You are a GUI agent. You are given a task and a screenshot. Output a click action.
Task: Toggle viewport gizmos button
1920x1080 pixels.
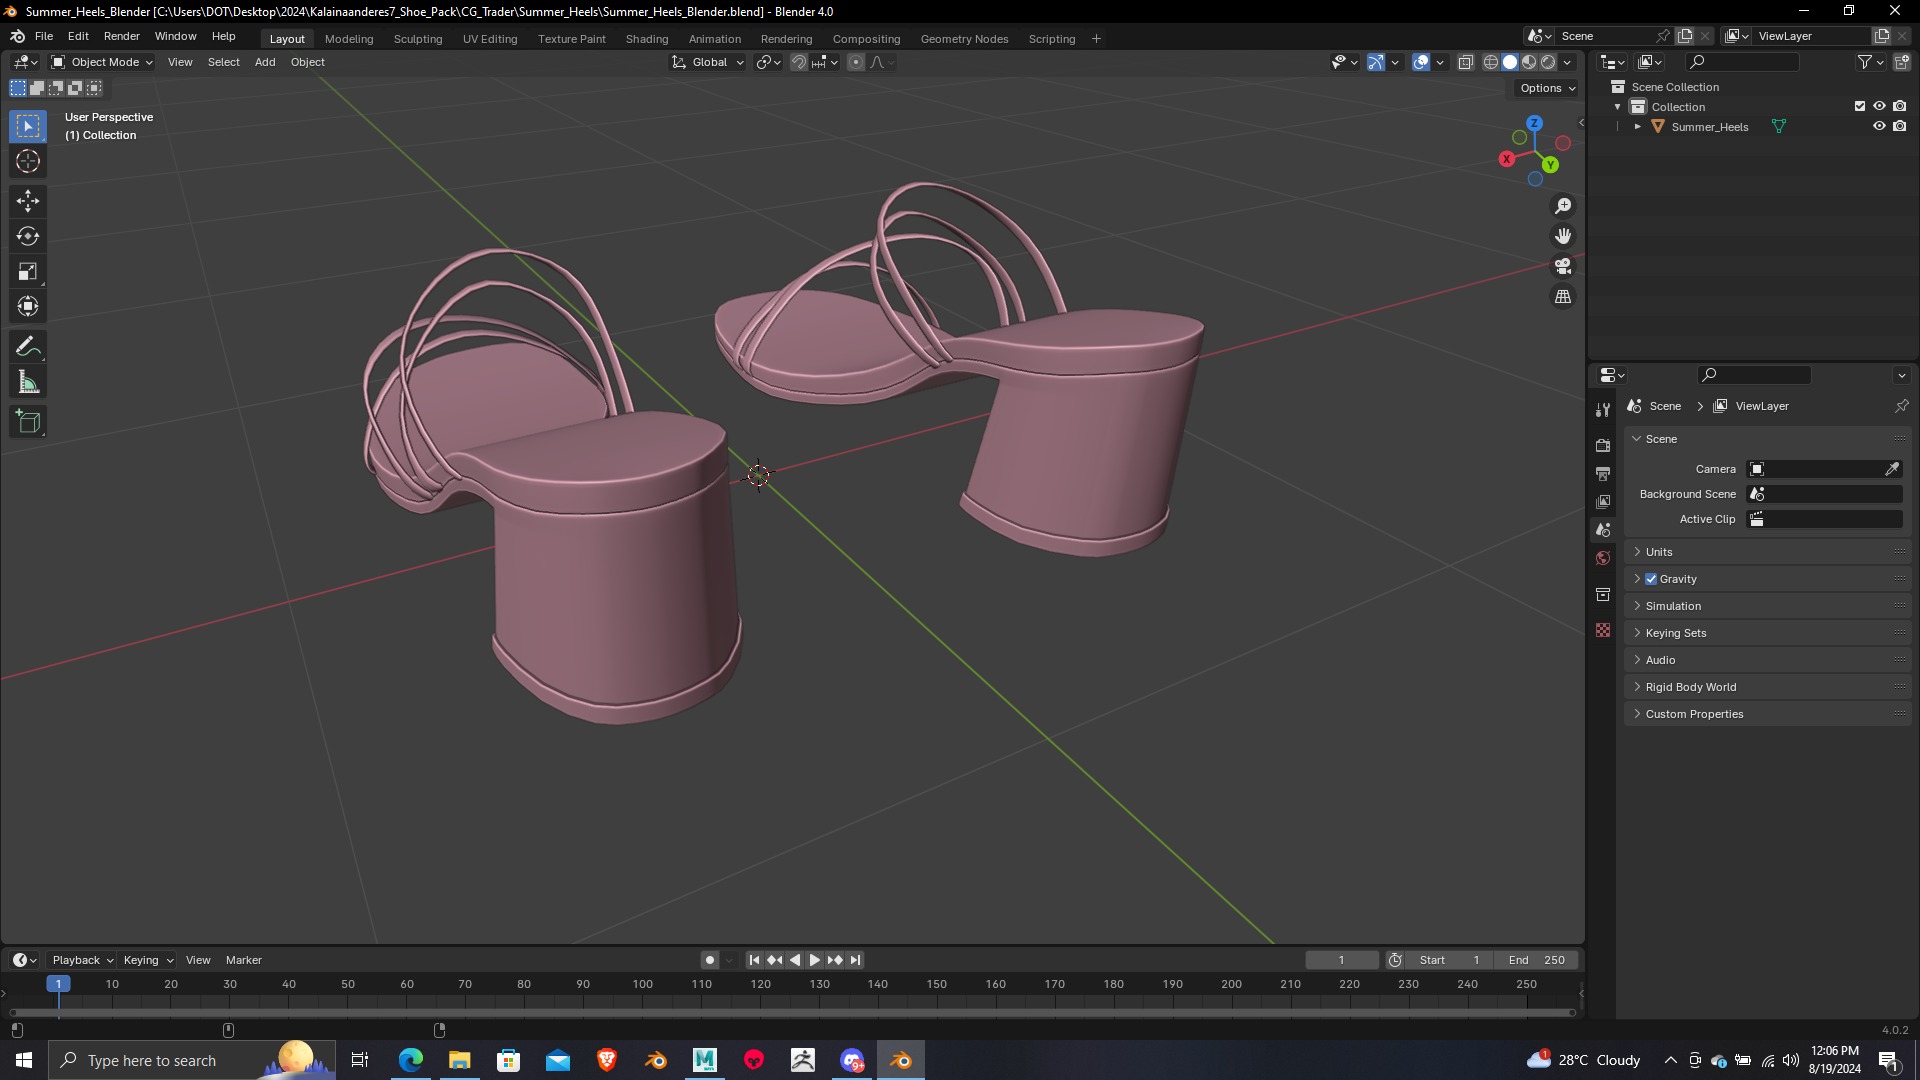[x=1376, y=62]
